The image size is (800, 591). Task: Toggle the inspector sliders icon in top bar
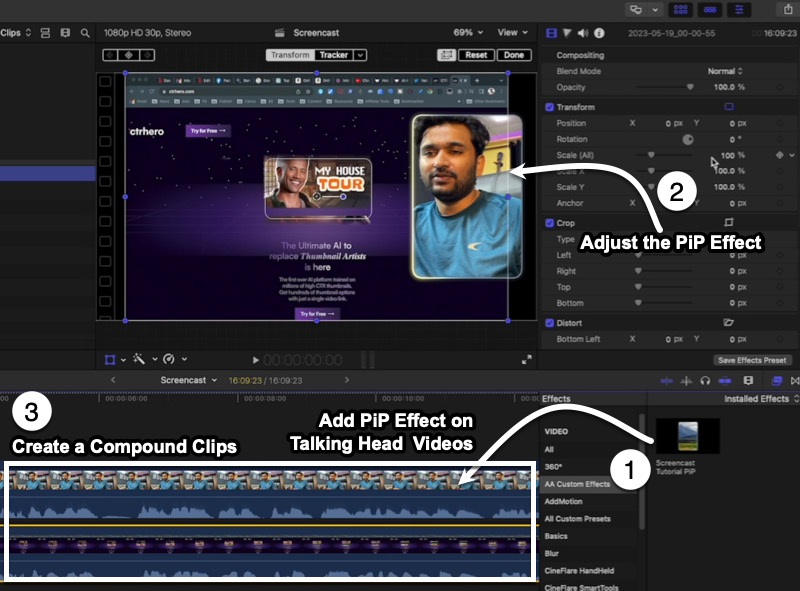point(739,9)
